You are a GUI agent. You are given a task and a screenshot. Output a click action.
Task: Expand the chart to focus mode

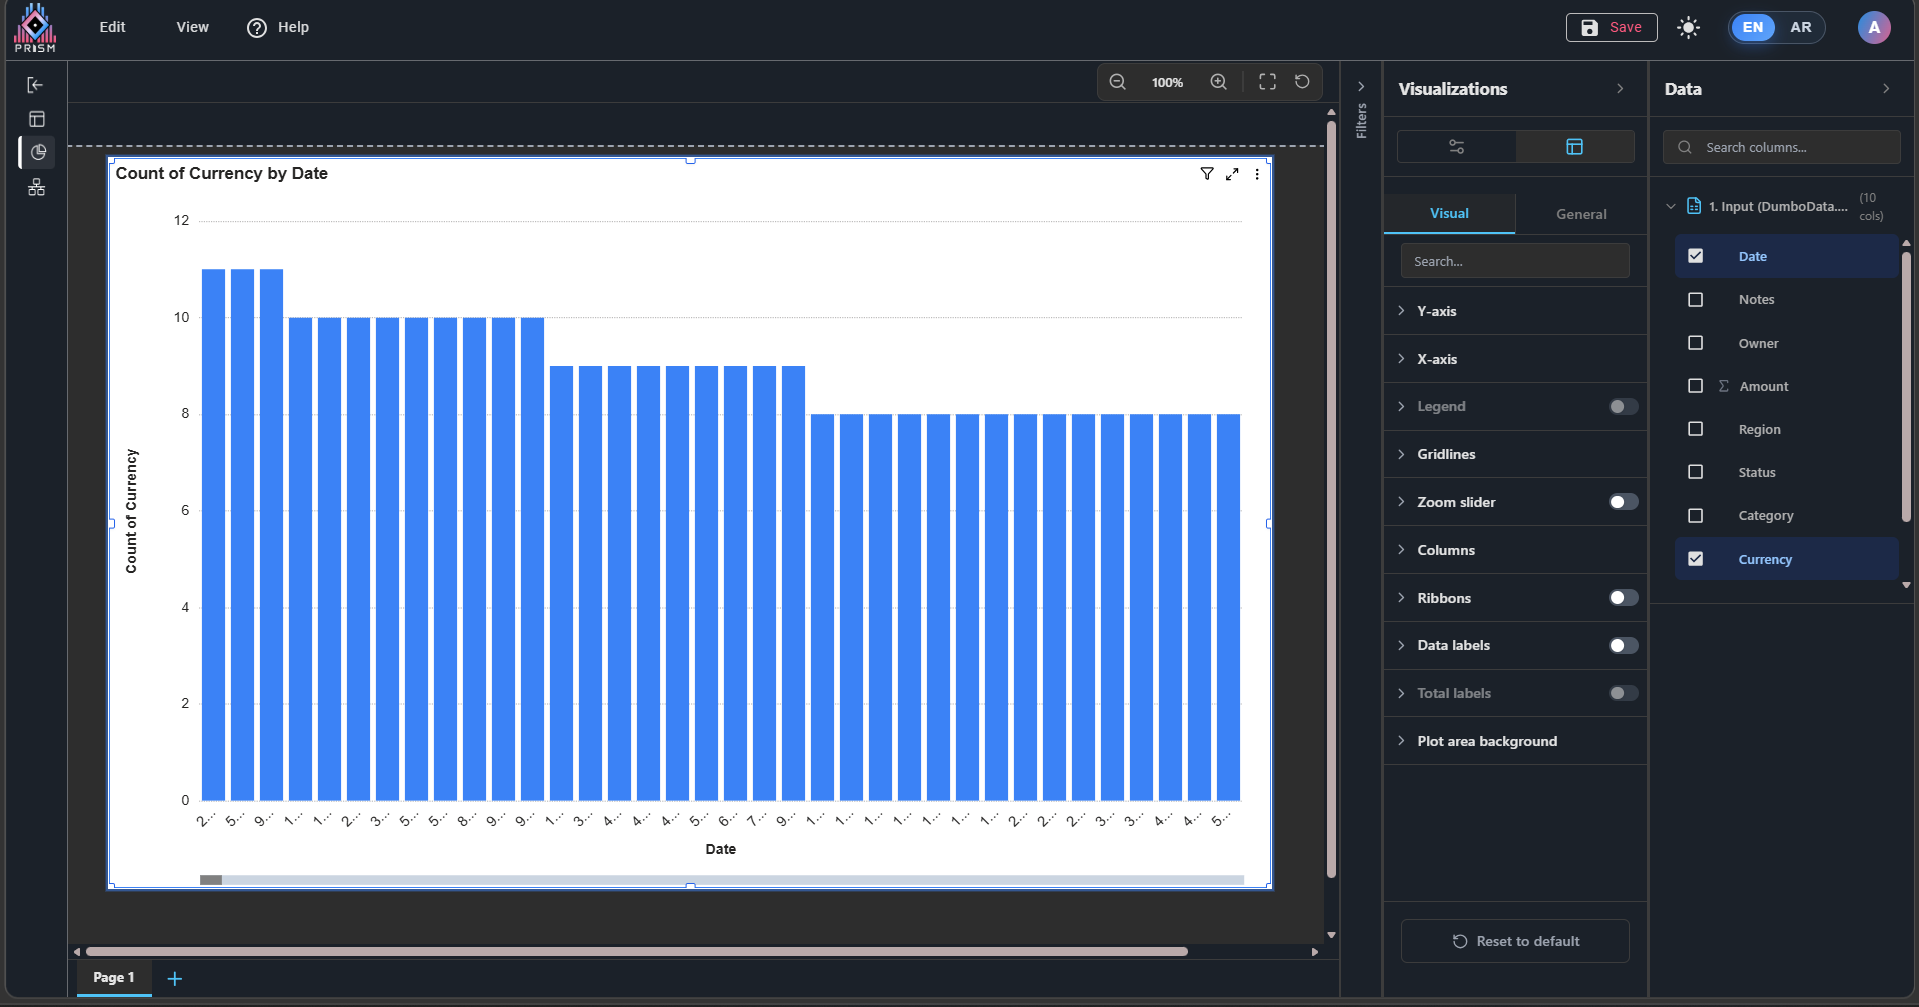(1232, 174)
